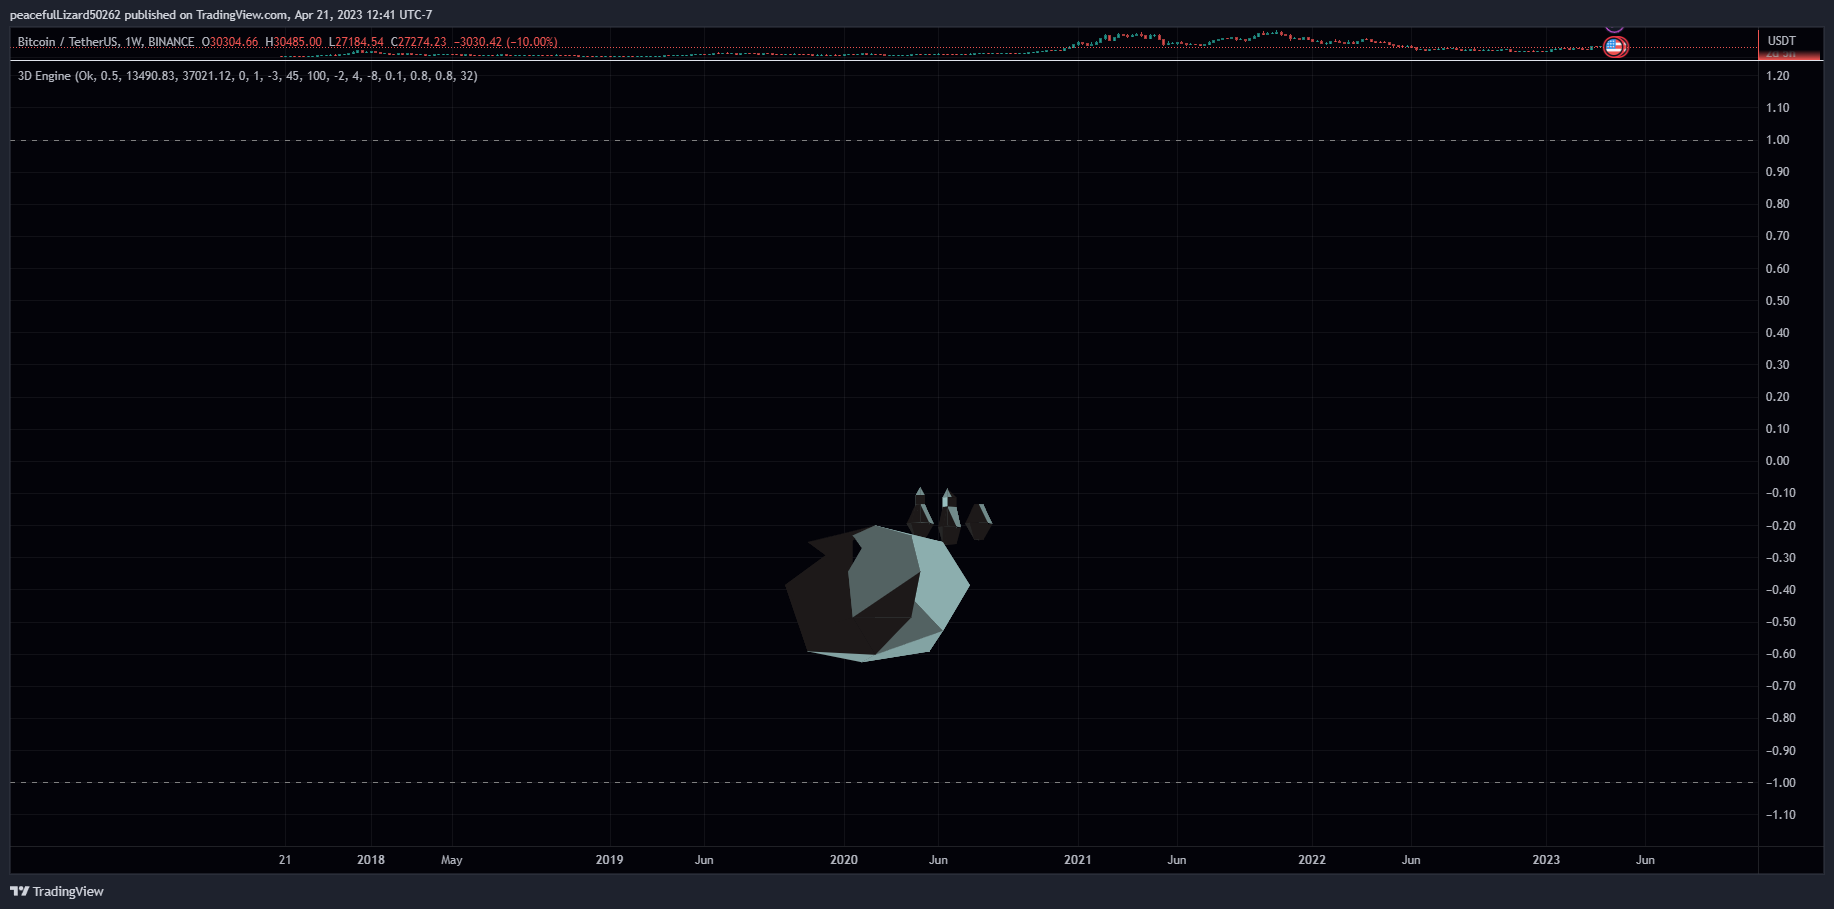Screen dimensions: 1834x909
Task: Click the 2022 time axis label
Action: (1312, 860)
